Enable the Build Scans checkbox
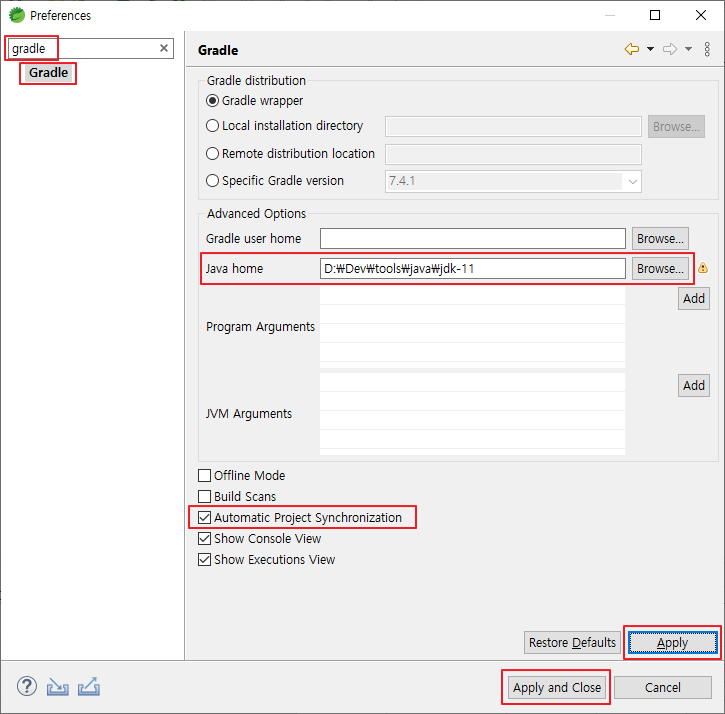The image size is (725, 714). pyautogui.click(x=204, y=496)
